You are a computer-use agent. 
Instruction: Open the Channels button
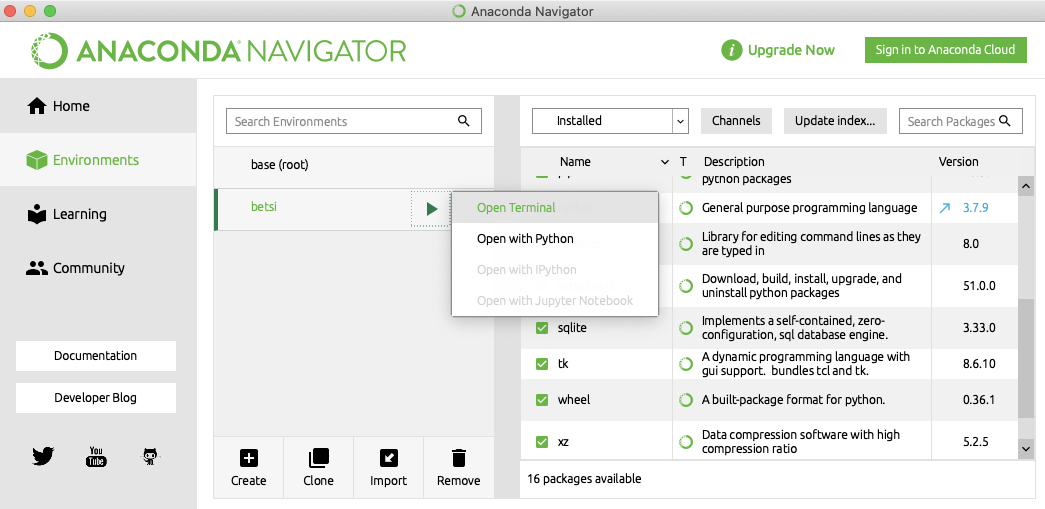coord(736,121)
